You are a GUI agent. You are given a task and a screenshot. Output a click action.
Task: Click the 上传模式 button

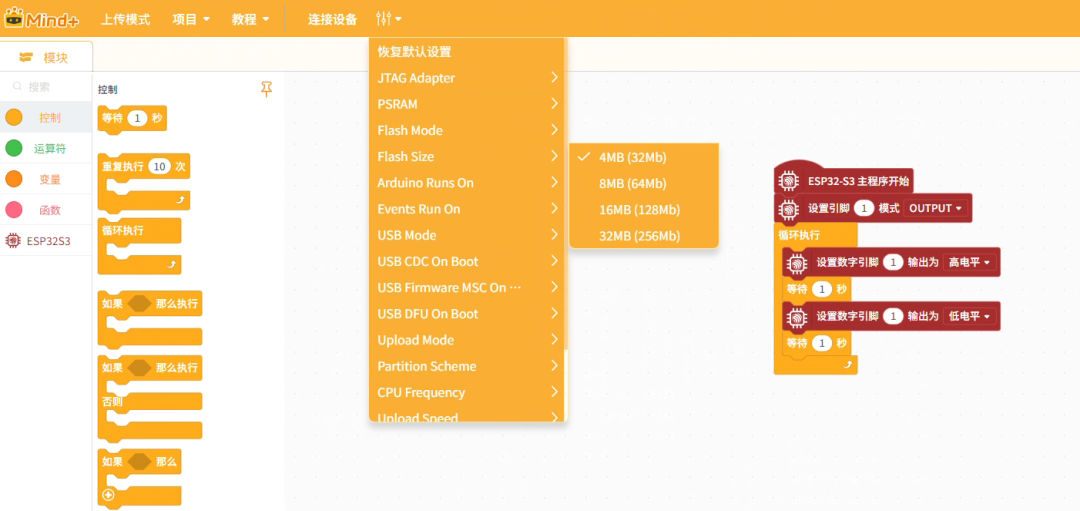click(125, 19)
